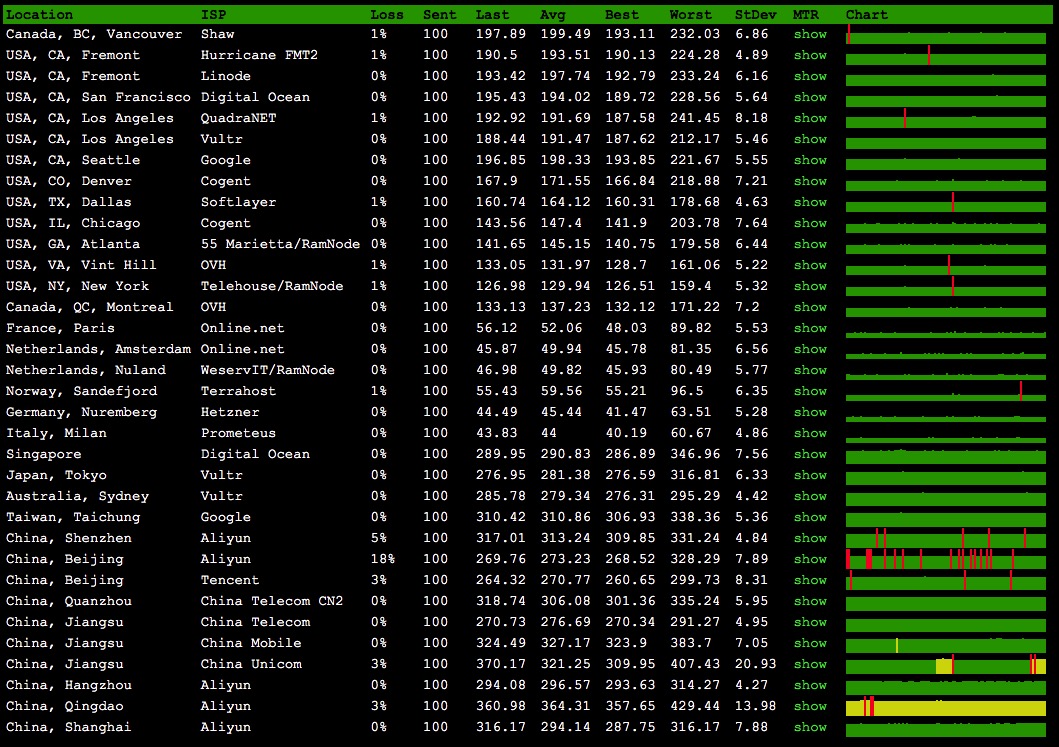Open show link for Atlanta 55 Marietta/RamNode

pos(810,243)
